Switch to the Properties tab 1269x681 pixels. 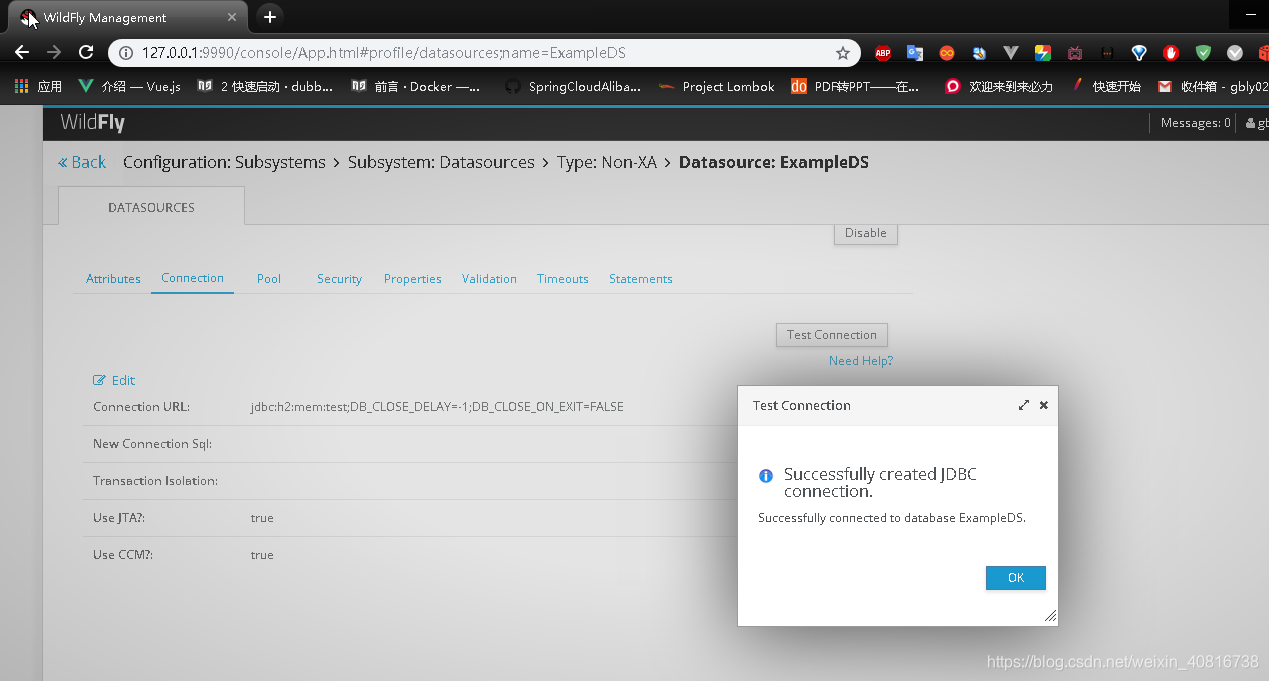pos(413,279)
